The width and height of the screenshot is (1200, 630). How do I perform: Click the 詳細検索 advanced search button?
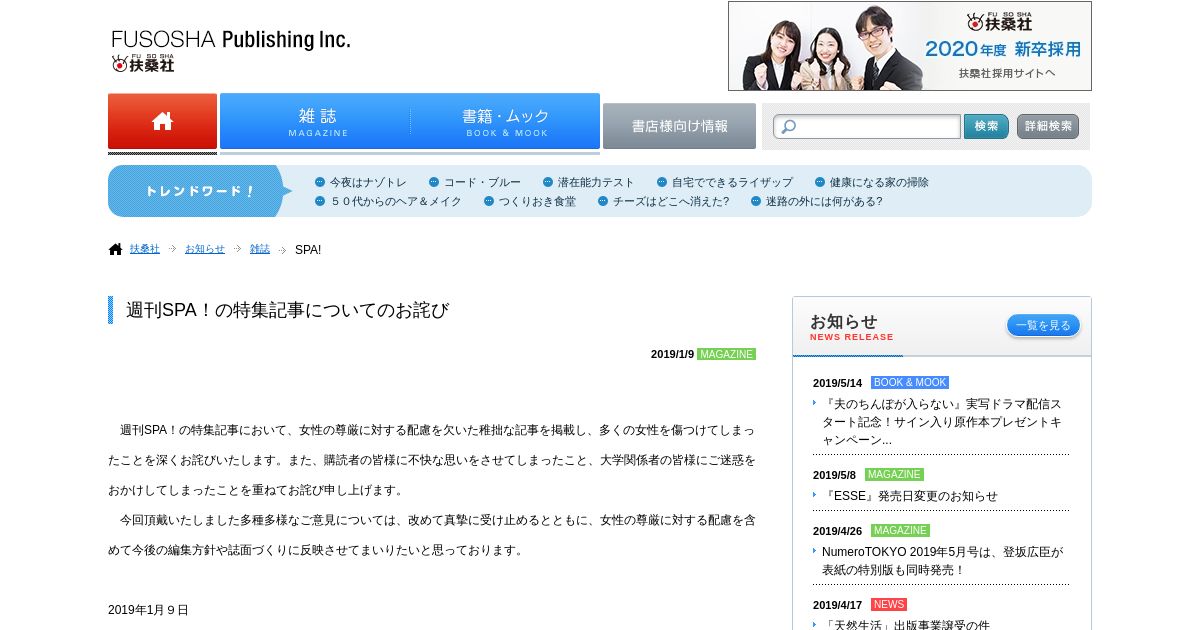1048,127
